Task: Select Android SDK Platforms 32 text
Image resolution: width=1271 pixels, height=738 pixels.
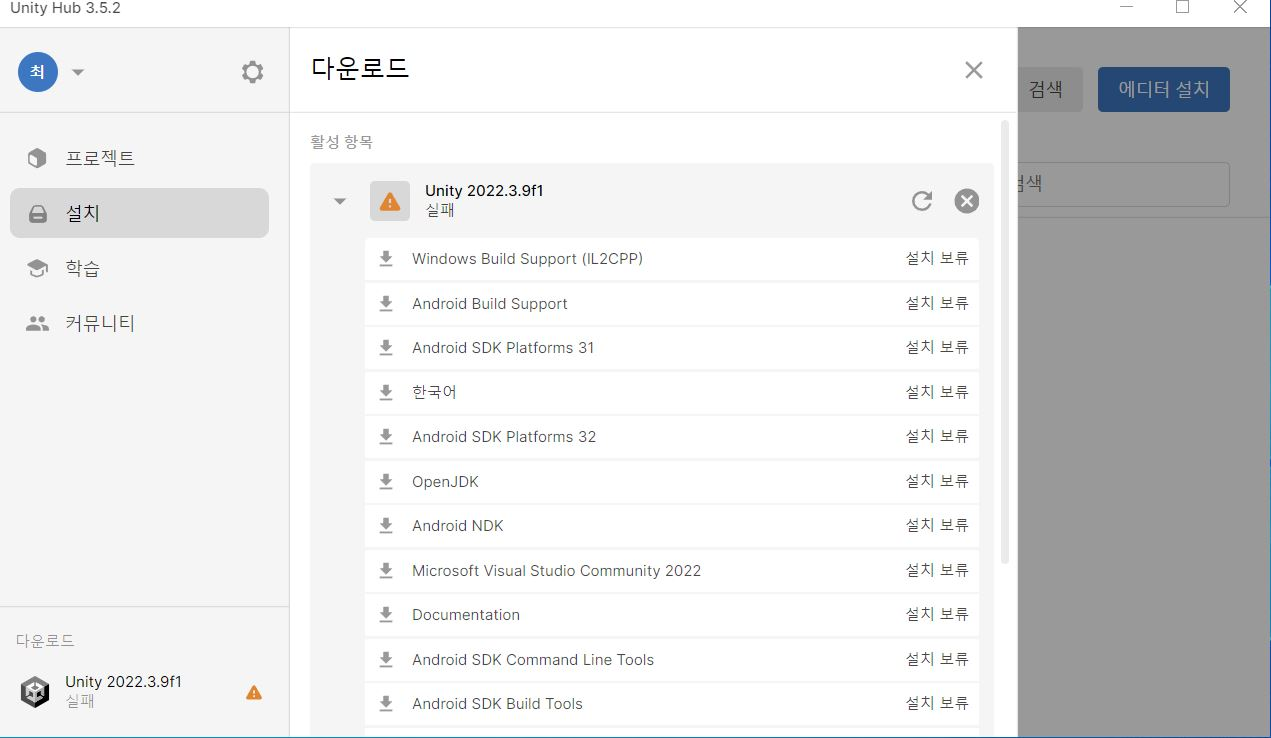Action: point(504,437)
